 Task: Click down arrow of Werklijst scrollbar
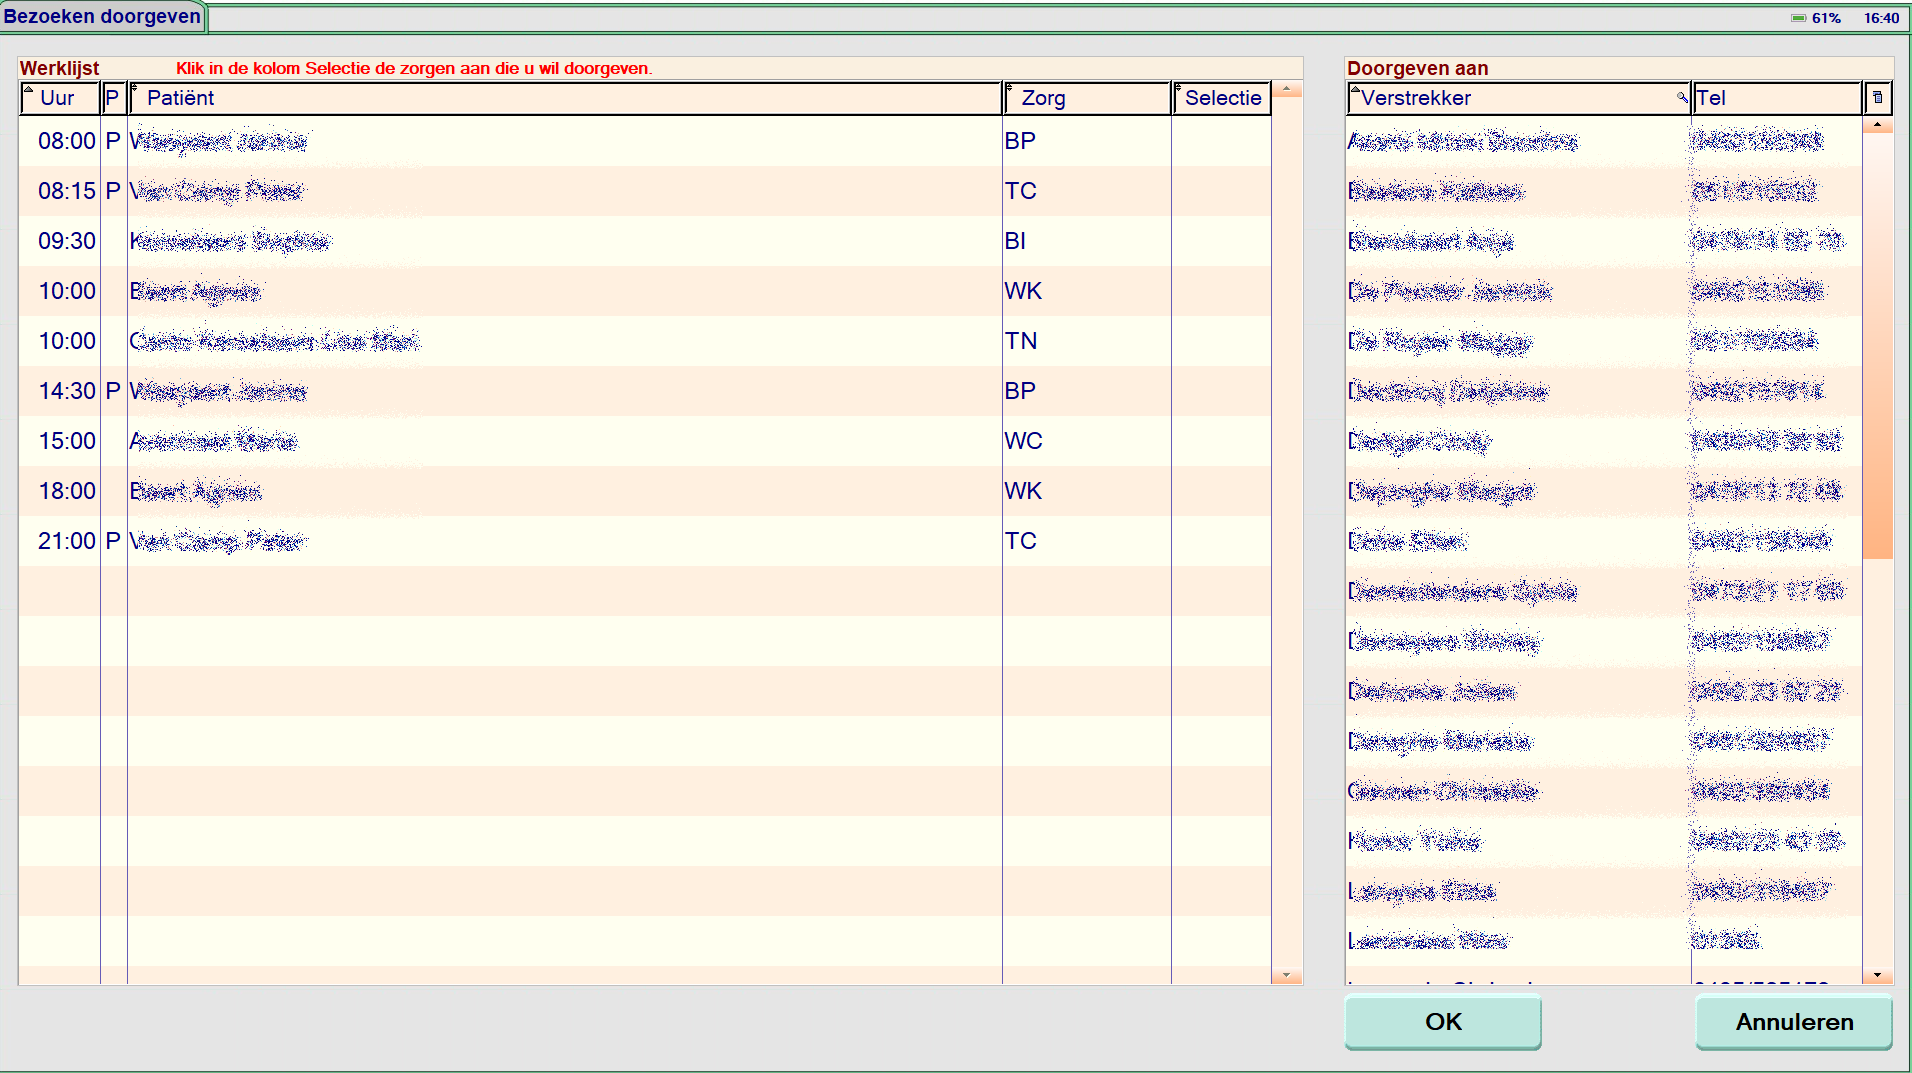tap(1286, 976)
